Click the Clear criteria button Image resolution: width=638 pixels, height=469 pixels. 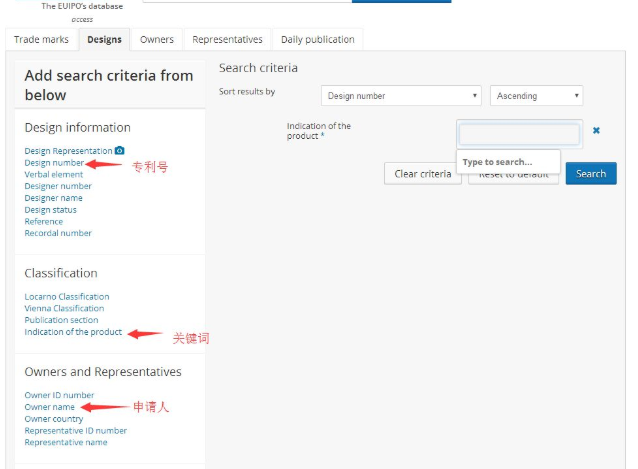tap(422, 174)
